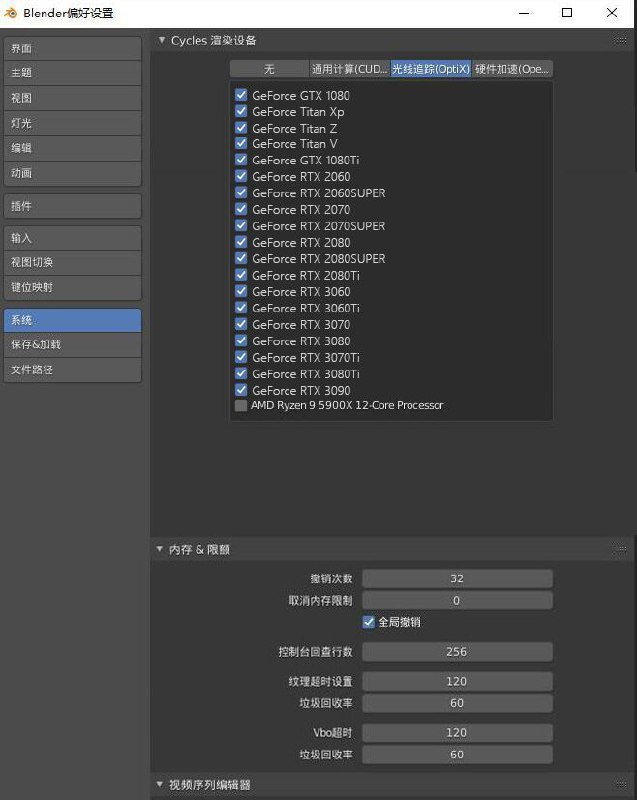Toggle GeForce RTX 3060Ti checkbox
Screen dimensions: 637x800
pos(241,308)
